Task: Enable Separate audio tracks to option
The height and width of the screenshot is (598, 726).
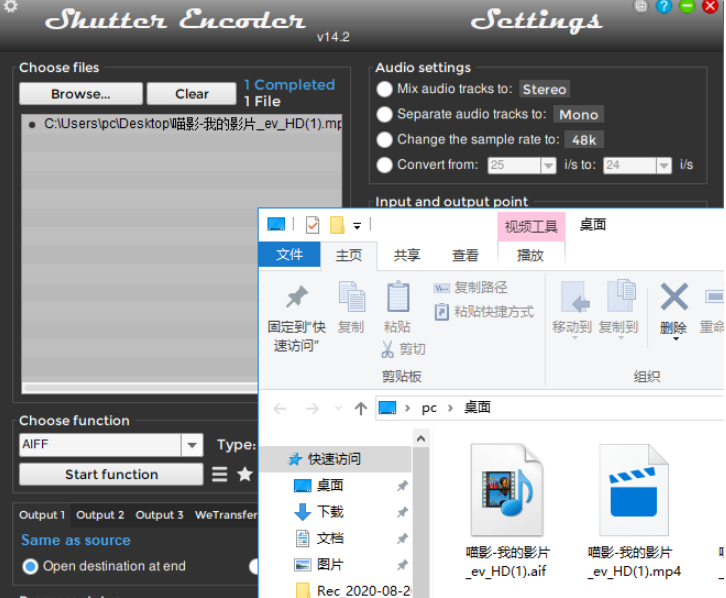Action: [384, 114]
